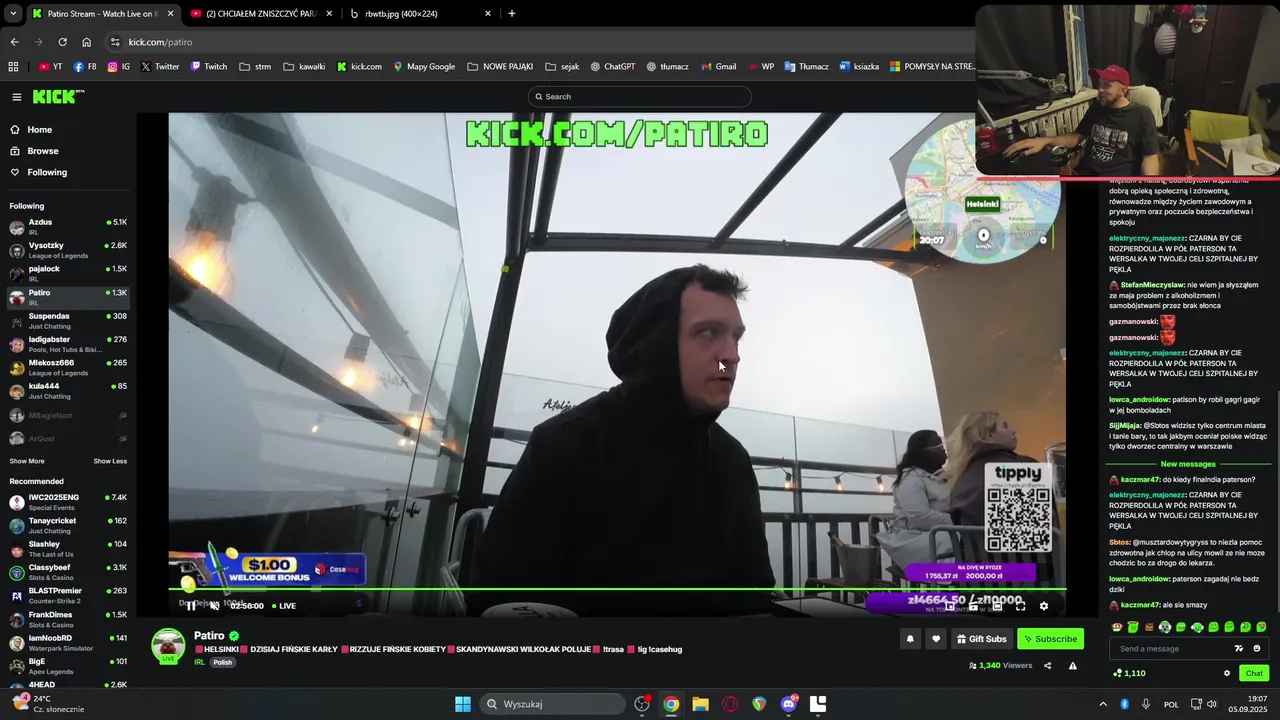Open Suspendas channel in Following list
This screenshot has height=720, width=1280.
pyautogui.click(x=67, y=320)
